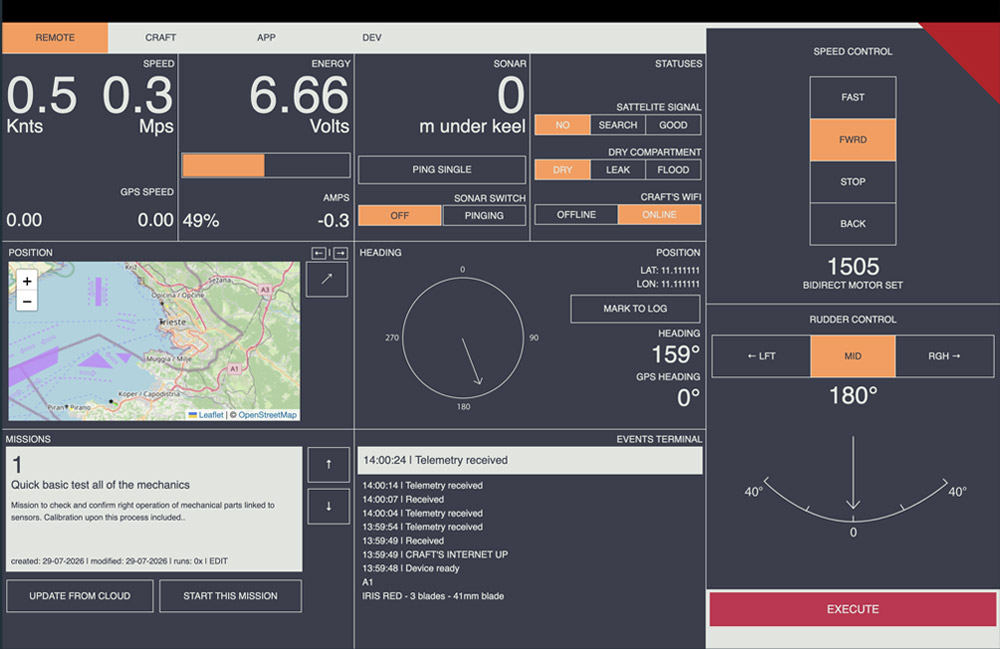Move to next mission with down arrow
This screenshot has height=649, width=1000.
[328, 506]
